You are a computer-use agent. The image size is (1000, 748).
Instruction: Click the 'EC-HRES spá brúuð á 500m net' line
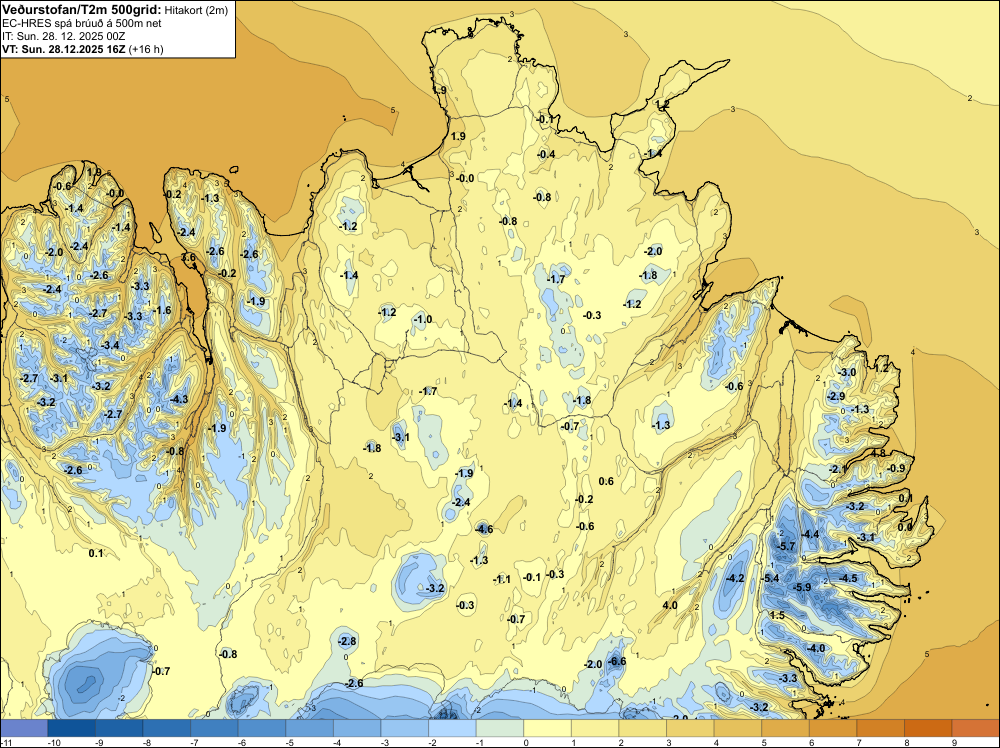82,23
